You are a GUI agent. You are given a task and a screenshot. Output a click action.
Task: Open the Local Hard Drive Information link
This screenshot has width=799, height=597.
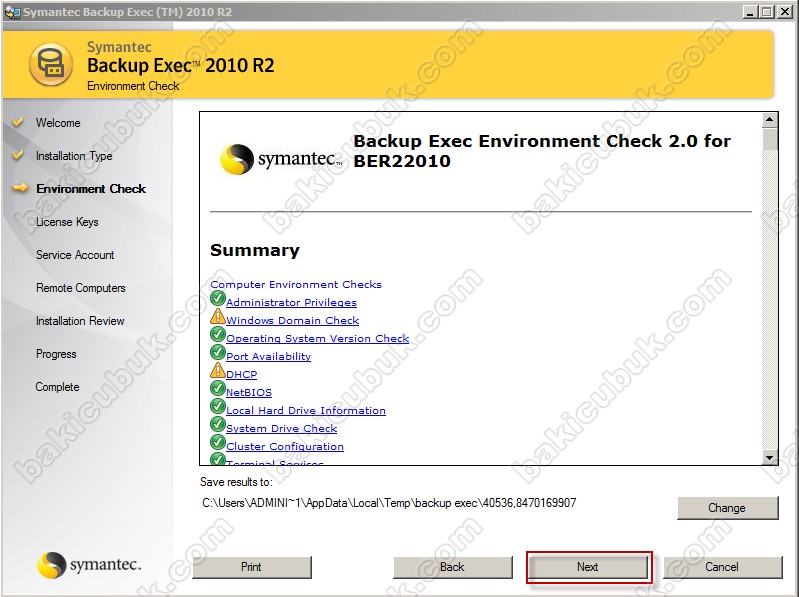pos(306,411)
